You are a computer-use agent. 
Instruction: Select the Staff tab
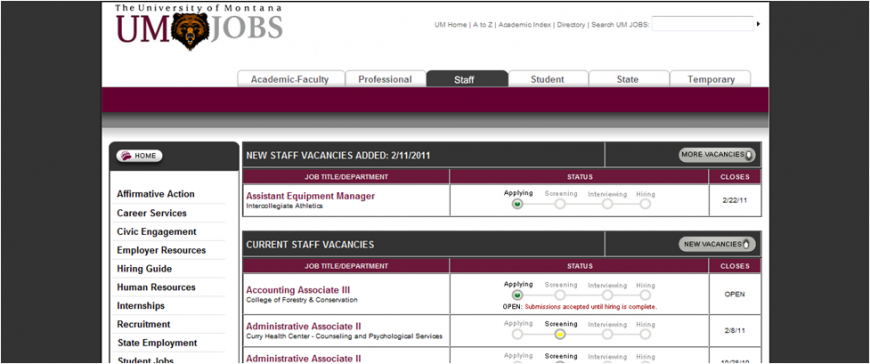pos(467,79)
